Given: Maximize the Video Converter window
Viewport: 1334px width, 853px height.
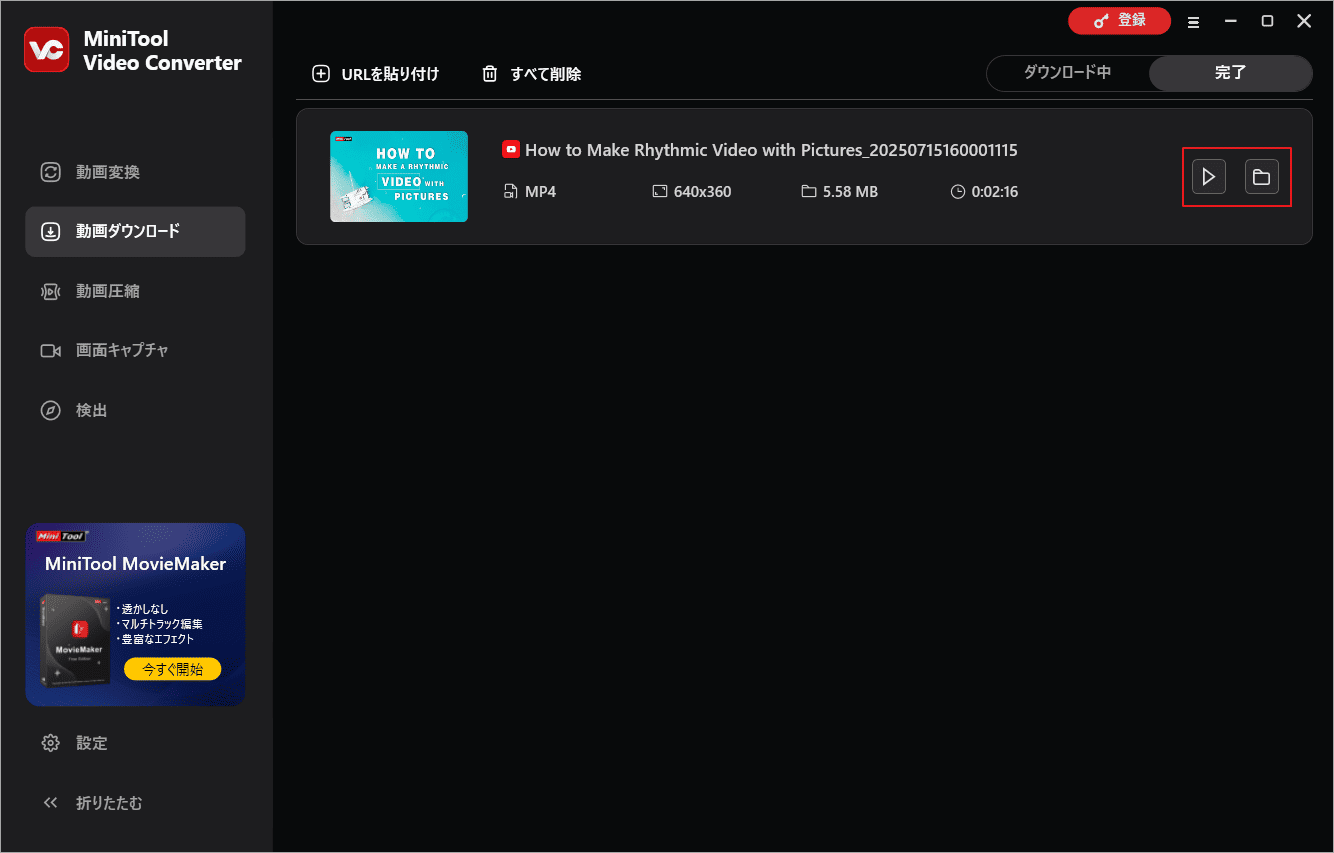Looking at the screenshot, I should click(1267, 21).
